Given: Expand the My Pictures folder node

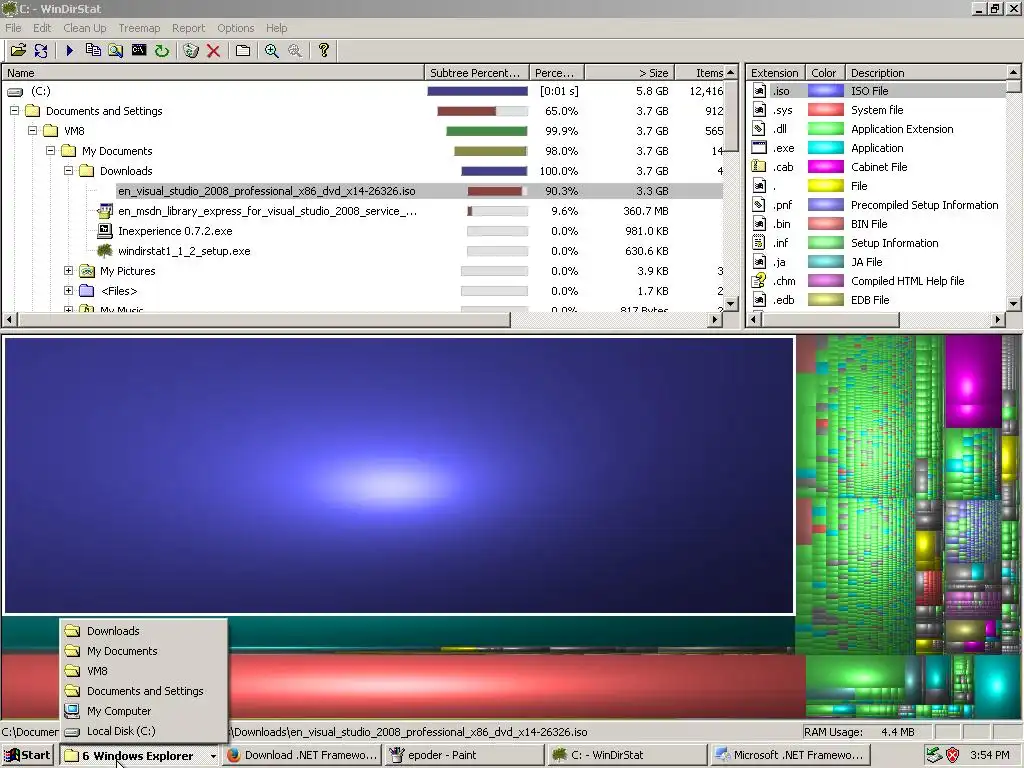Looking at the screenshot, I should click(x=69, y=270).
